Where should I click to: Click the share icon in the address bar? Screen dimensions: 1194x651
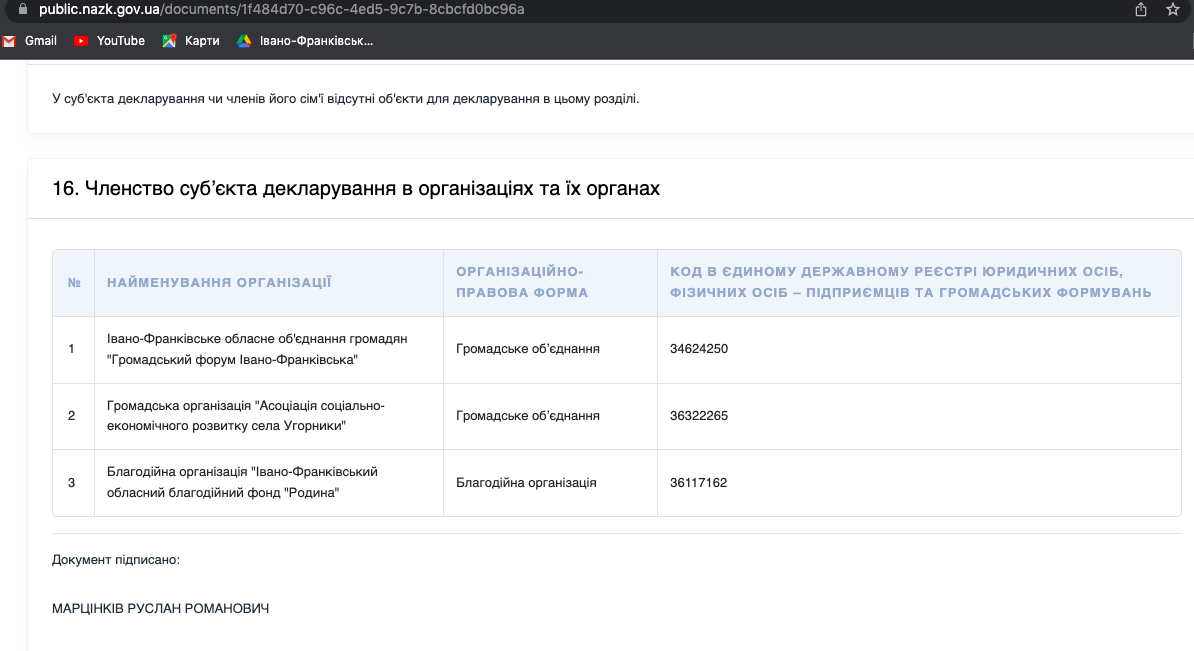click(x=1141, y=9)
